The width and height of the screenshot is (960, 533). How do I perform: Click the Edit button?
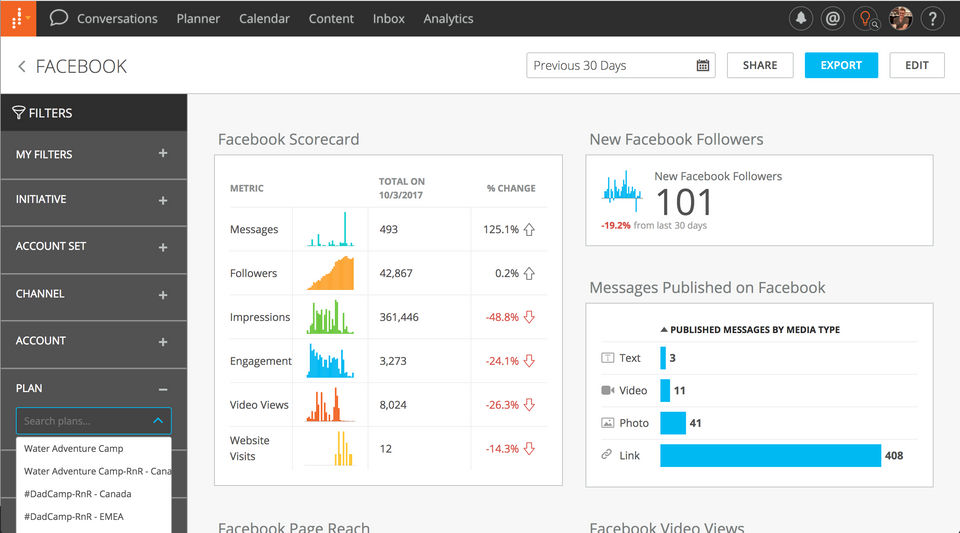pyautogui.click(x=917, y=65)
